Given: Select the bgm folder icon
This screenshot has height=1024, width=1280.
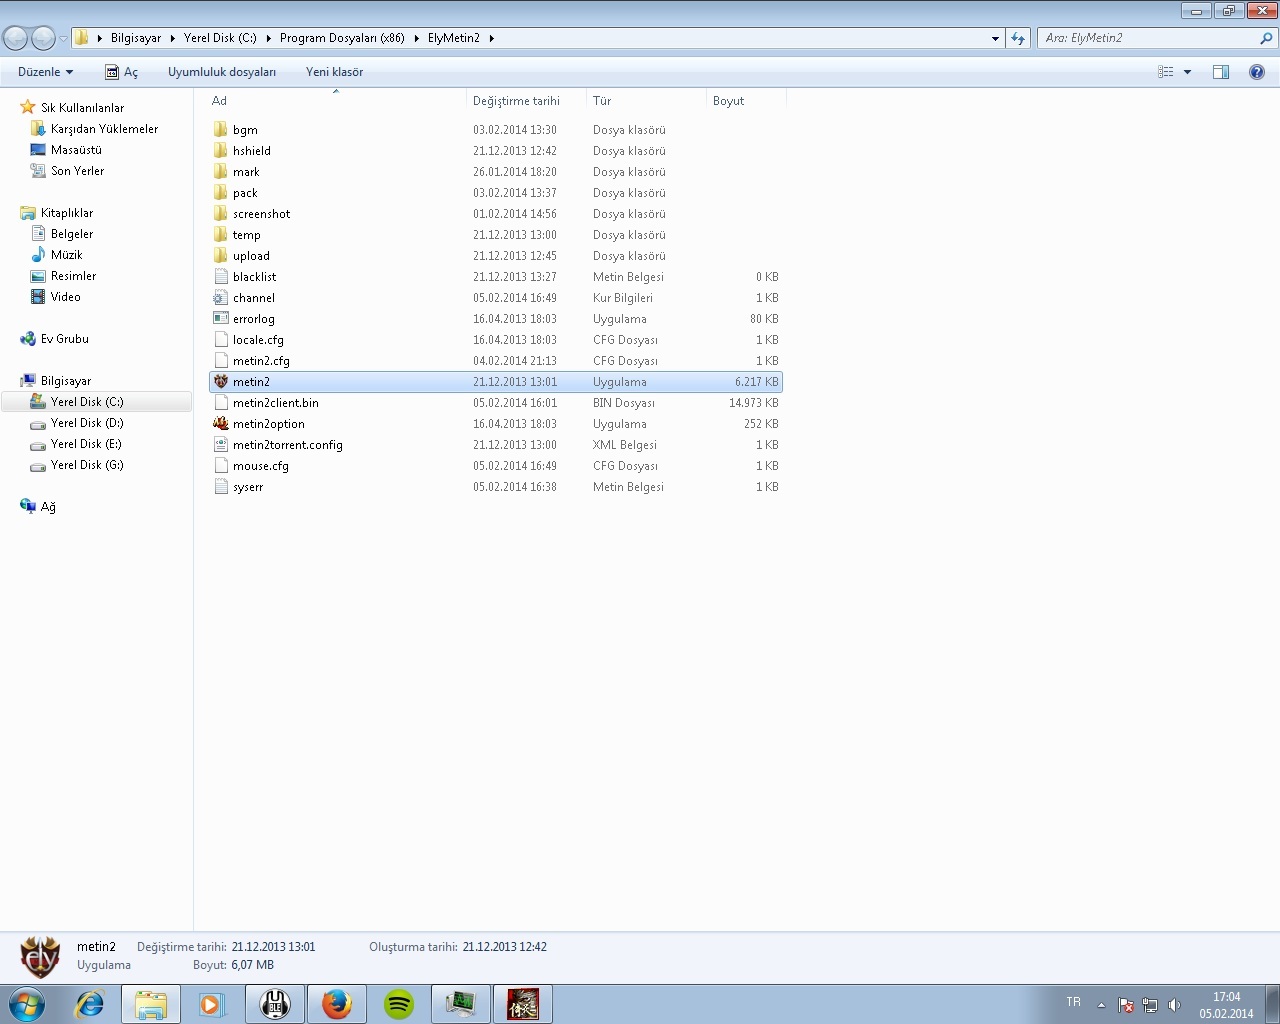Looking at the screenshot, I should [x=221, y=130].
